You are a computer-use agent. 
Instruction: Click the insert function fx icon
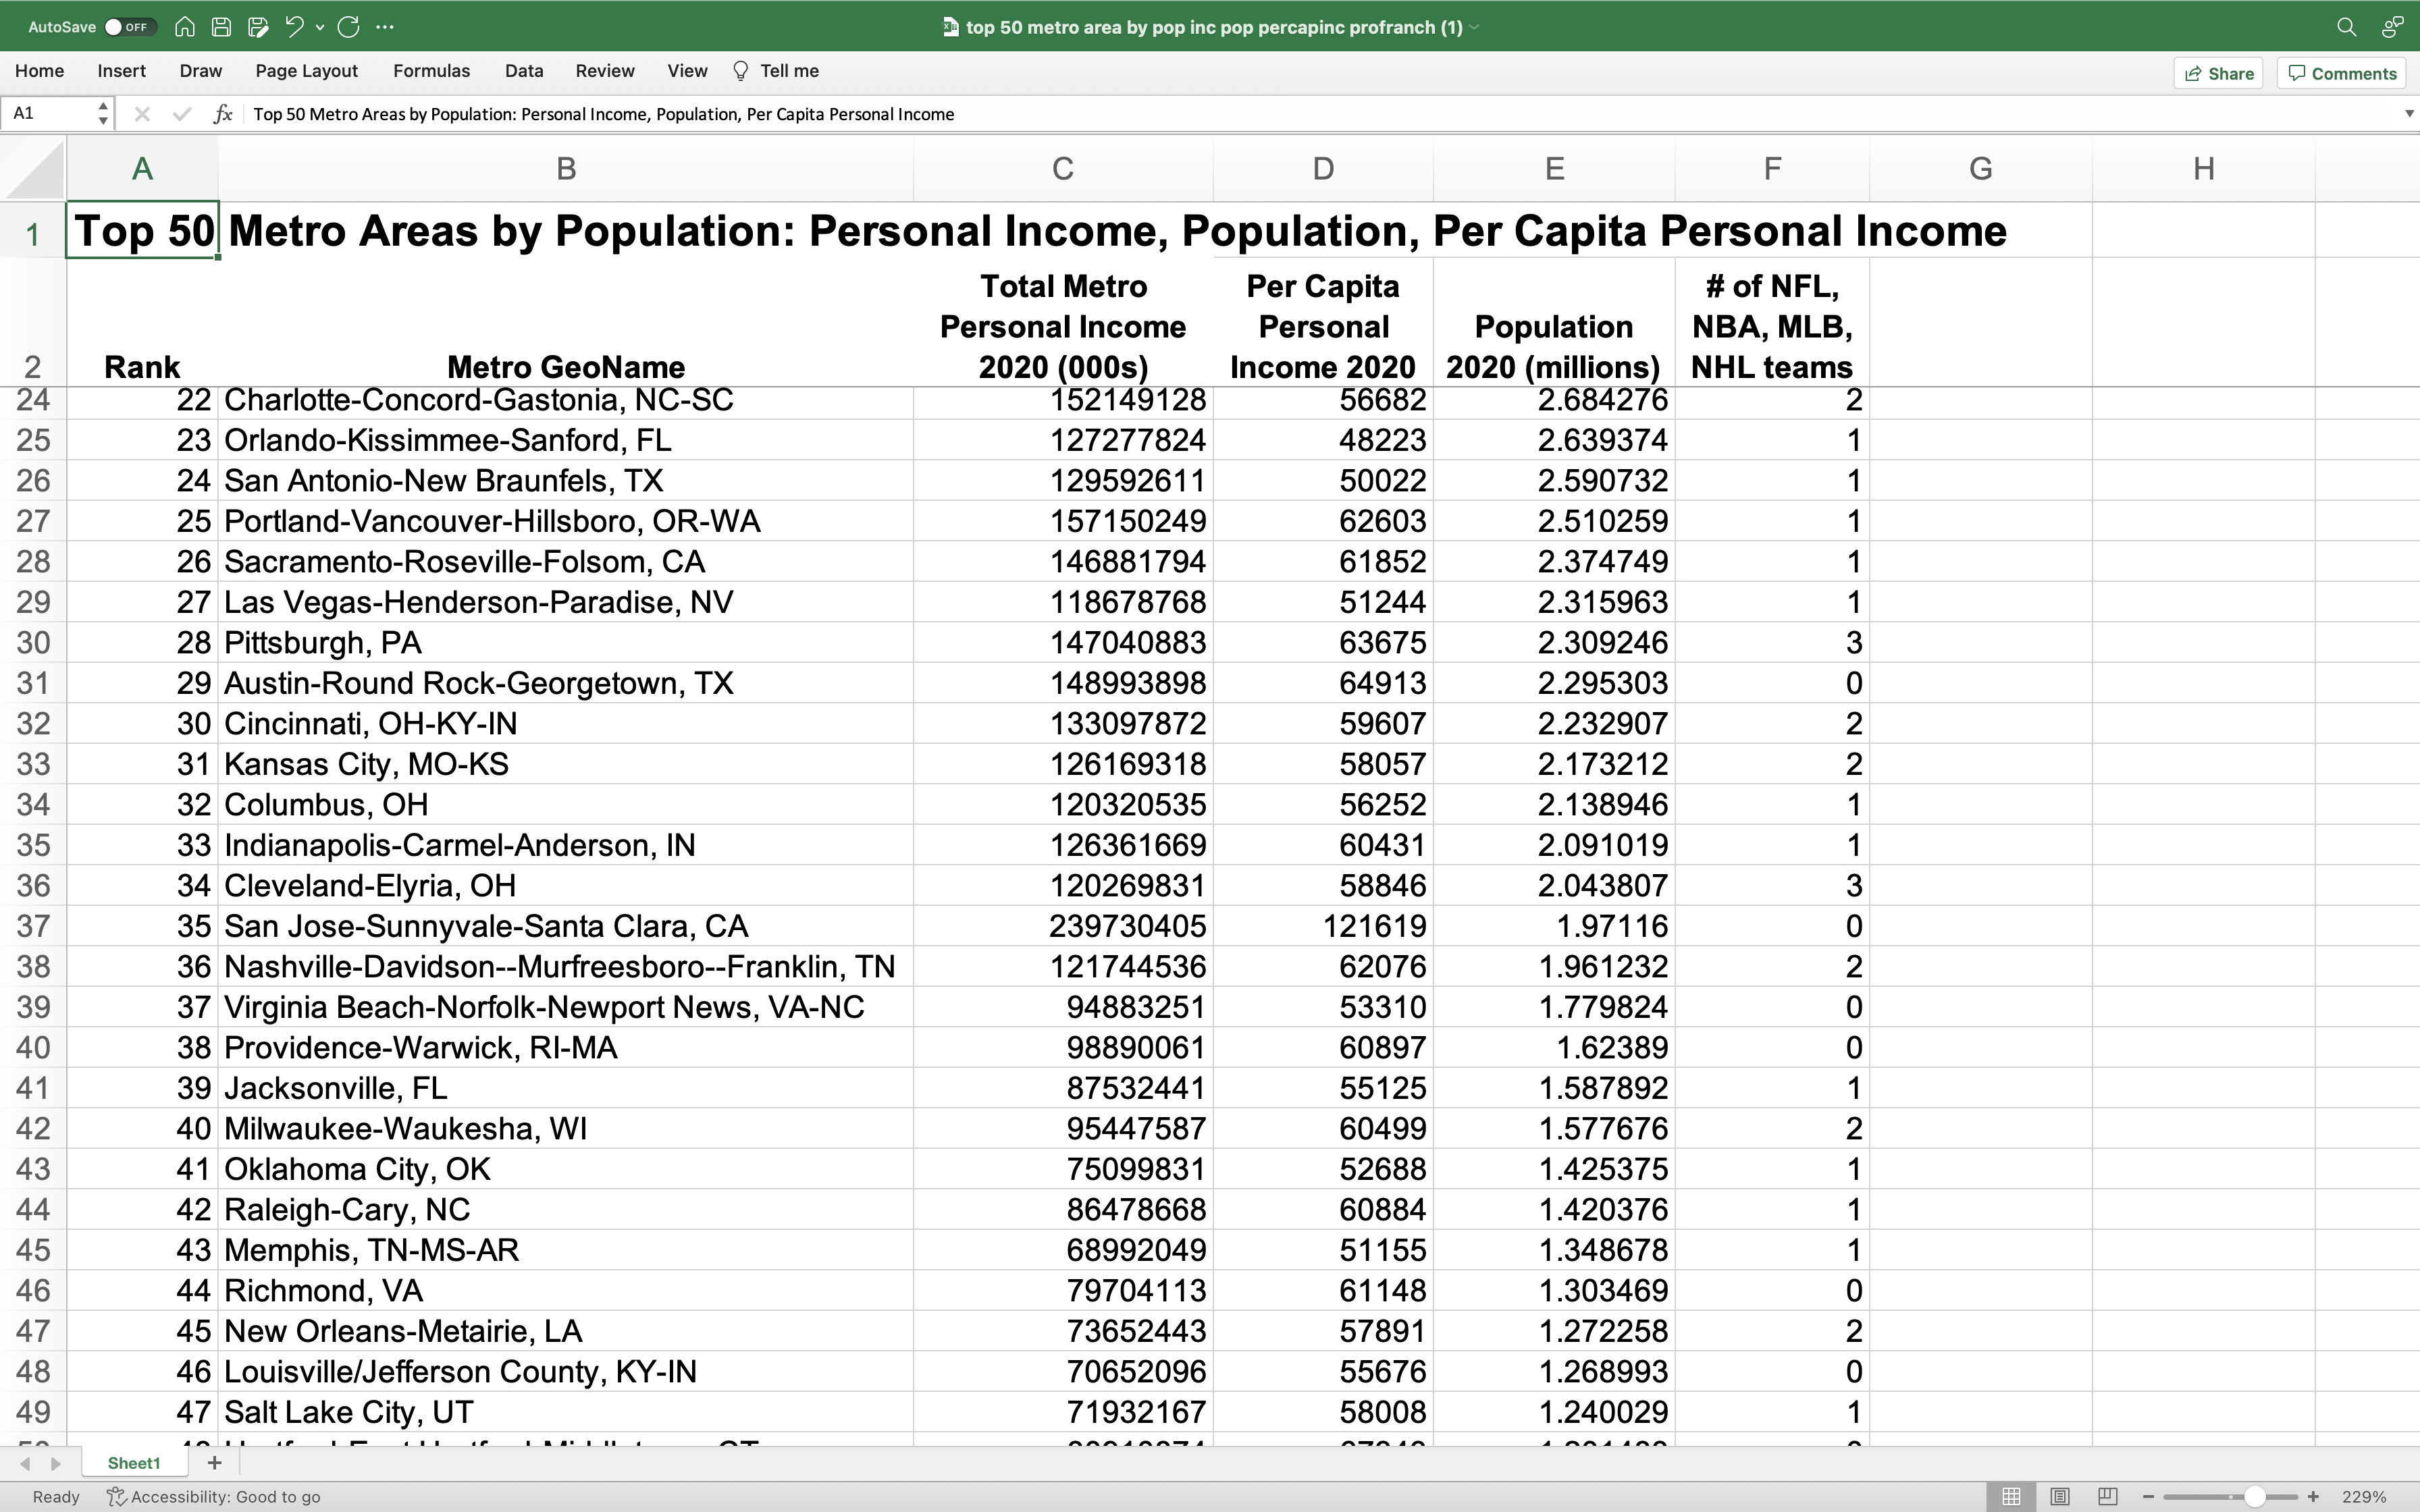click(x=223, y=114)
